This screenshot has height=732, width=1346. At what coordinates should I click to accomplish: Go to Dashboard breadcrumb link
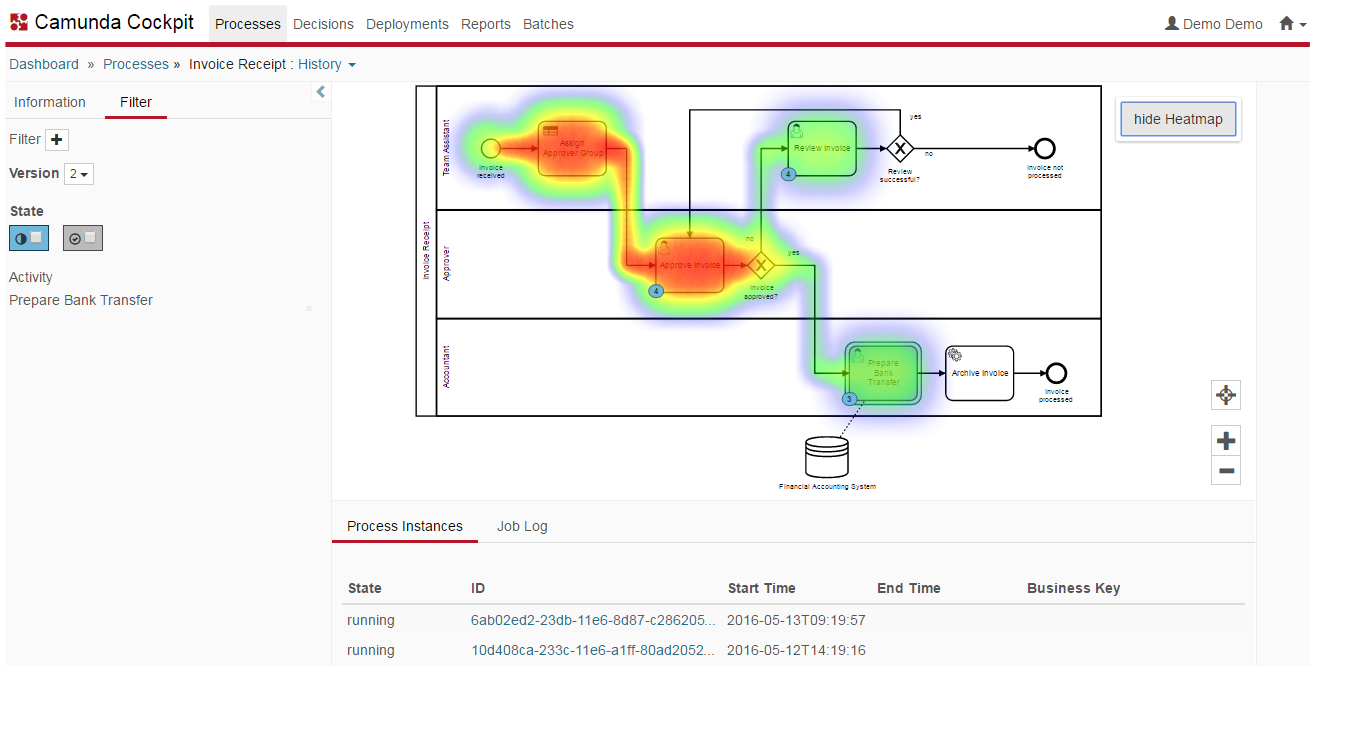pos(44,64)
